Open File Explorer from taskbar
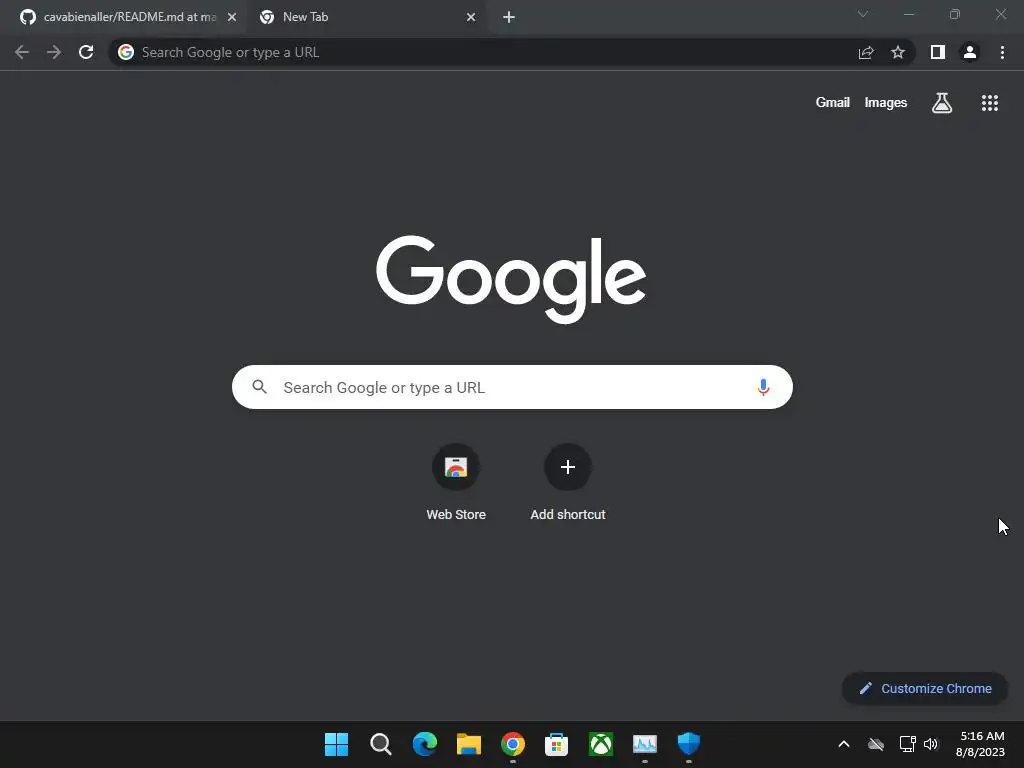1024x768 pixels. [468, 744]
